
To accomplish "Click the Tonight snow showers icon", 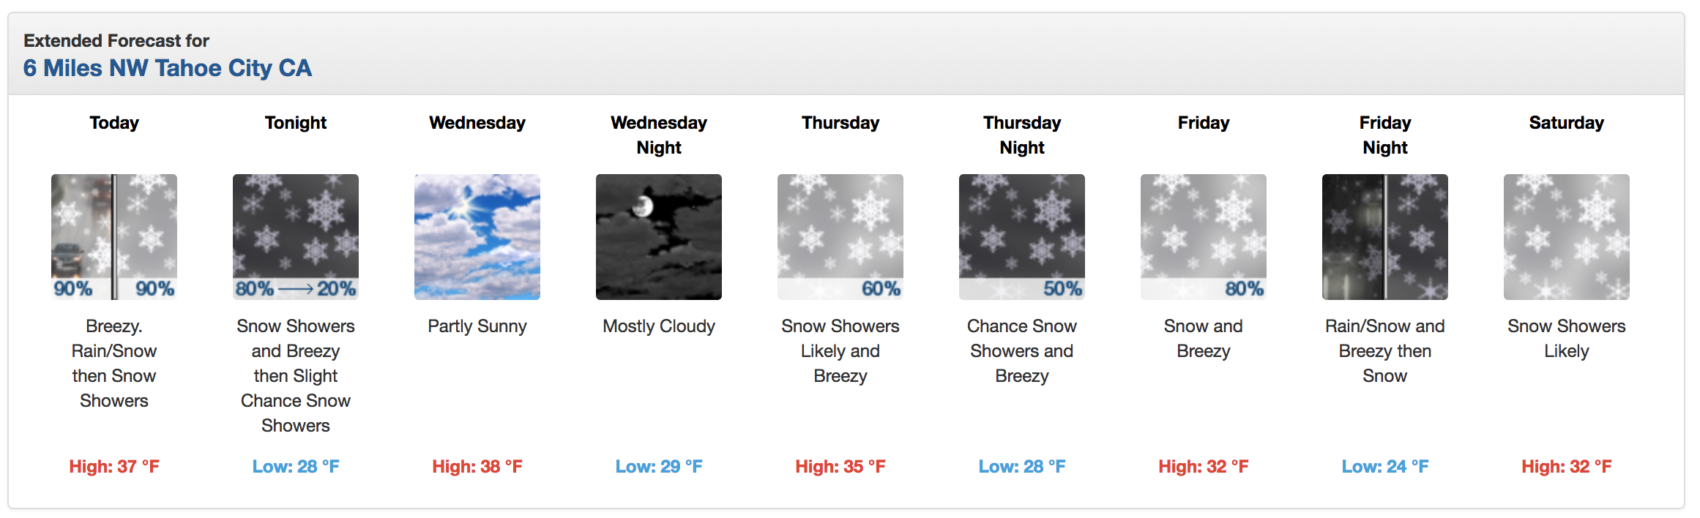I will (x=296, y=237).
